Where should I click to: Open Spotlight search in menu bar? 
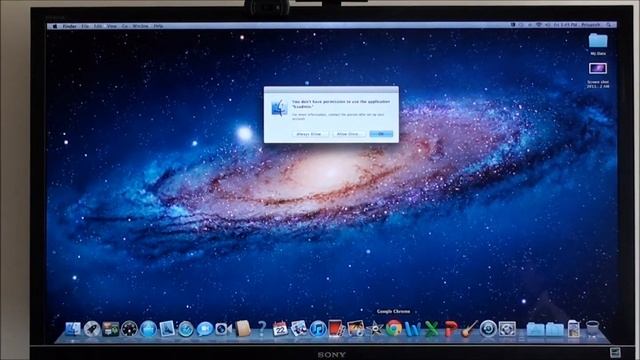click(609, 25)
